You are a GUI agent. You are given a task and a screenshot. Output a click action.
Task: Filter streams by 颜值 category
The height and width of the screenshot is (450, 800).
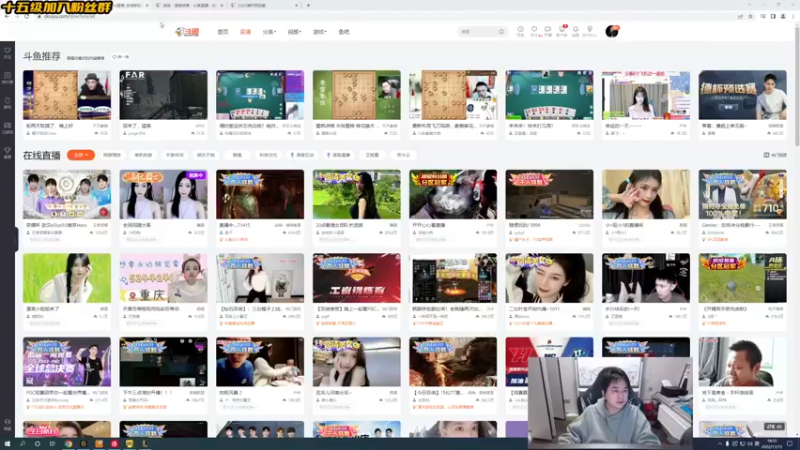point(237,155)
